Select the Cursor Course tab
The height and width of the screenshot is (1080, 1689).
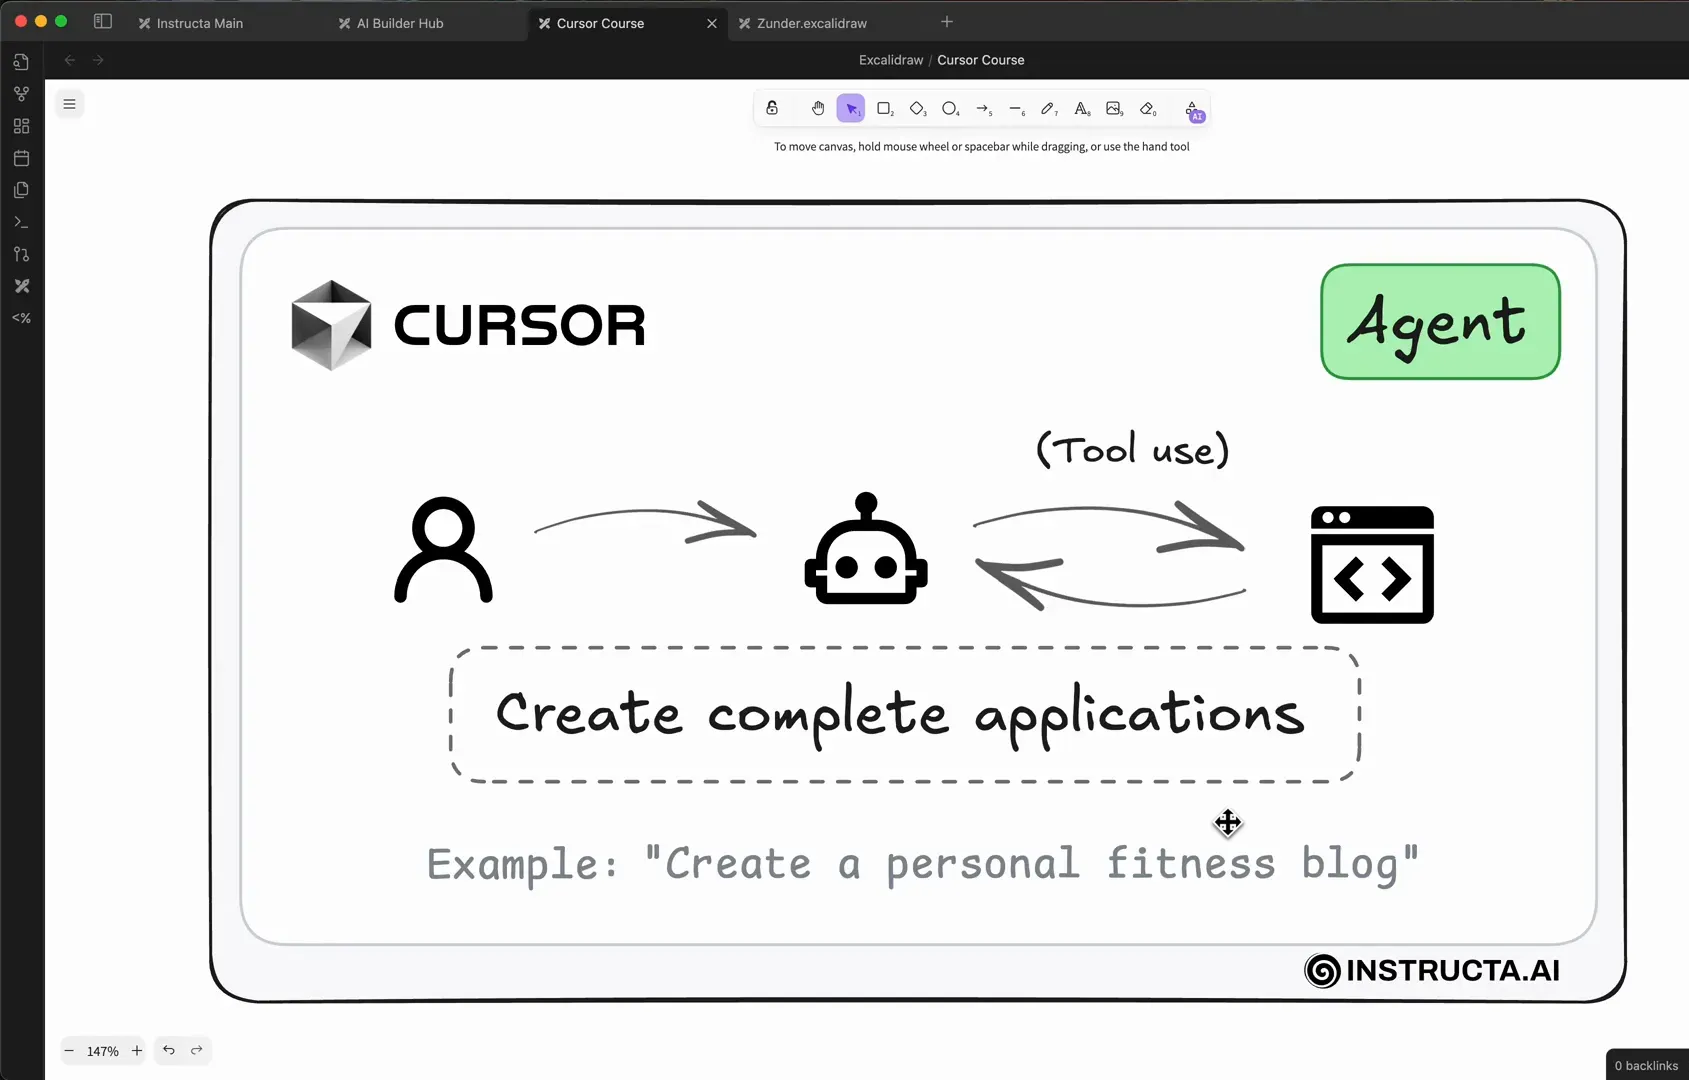[x=600, y=23]
